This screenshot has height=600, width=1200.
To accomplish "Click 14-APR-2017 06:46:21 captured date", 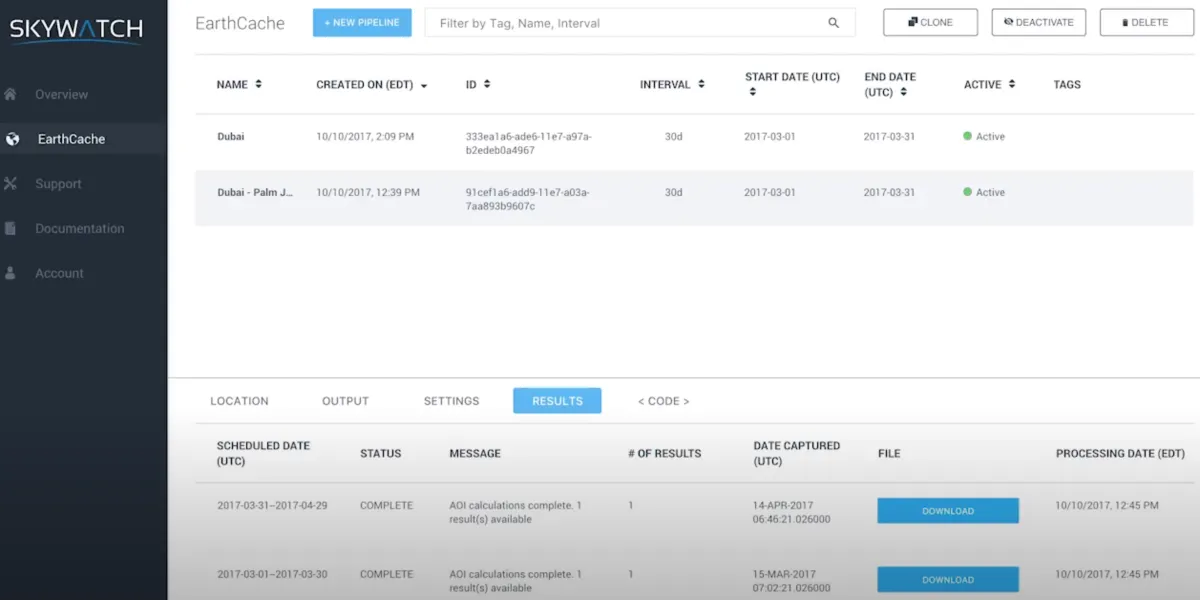I will [x=792, y=513].
